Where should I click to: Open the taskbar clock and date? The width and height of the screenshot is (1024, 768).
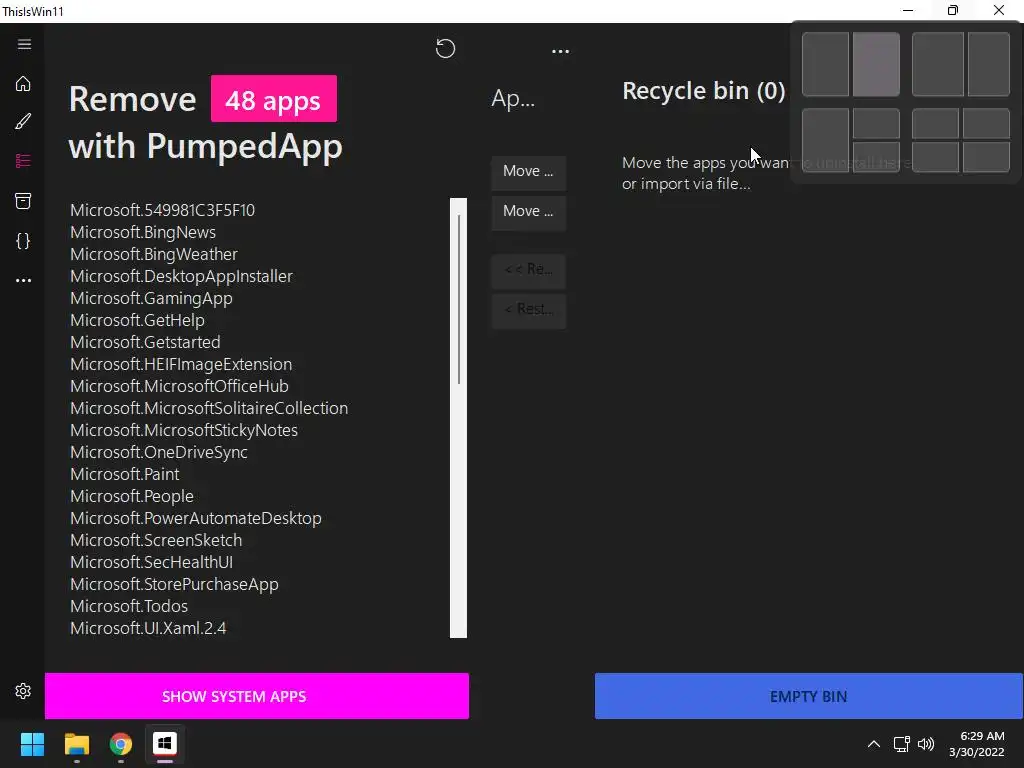976,744
